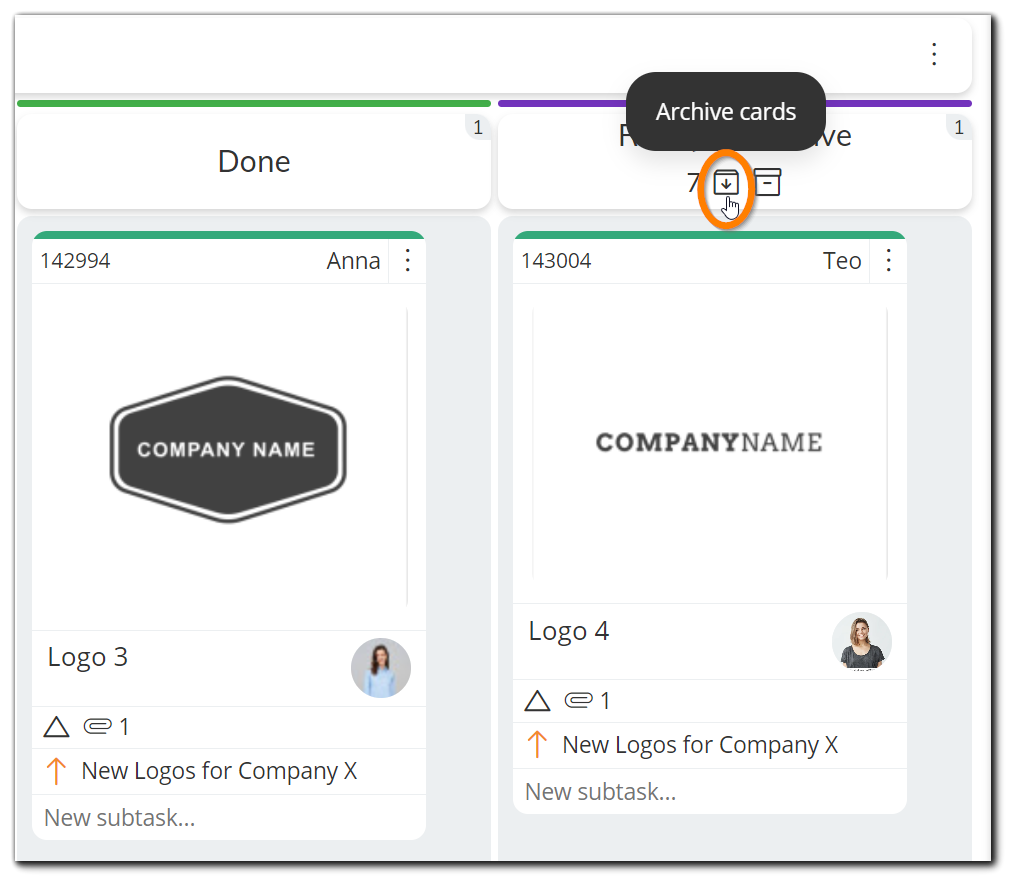This screenshot has width=1018, height=888.
Task: Click the green color bar on card 142994
Action: pos(228,235)
